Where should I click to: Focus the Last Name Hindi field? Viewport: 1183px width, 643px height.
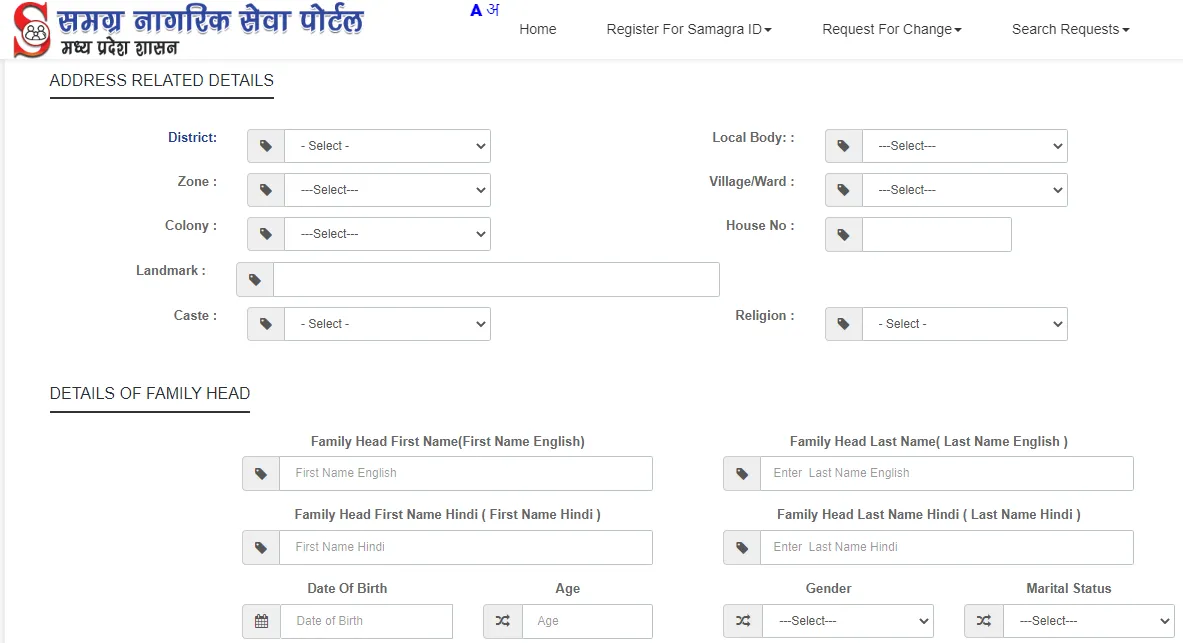(x=947, y=547)
